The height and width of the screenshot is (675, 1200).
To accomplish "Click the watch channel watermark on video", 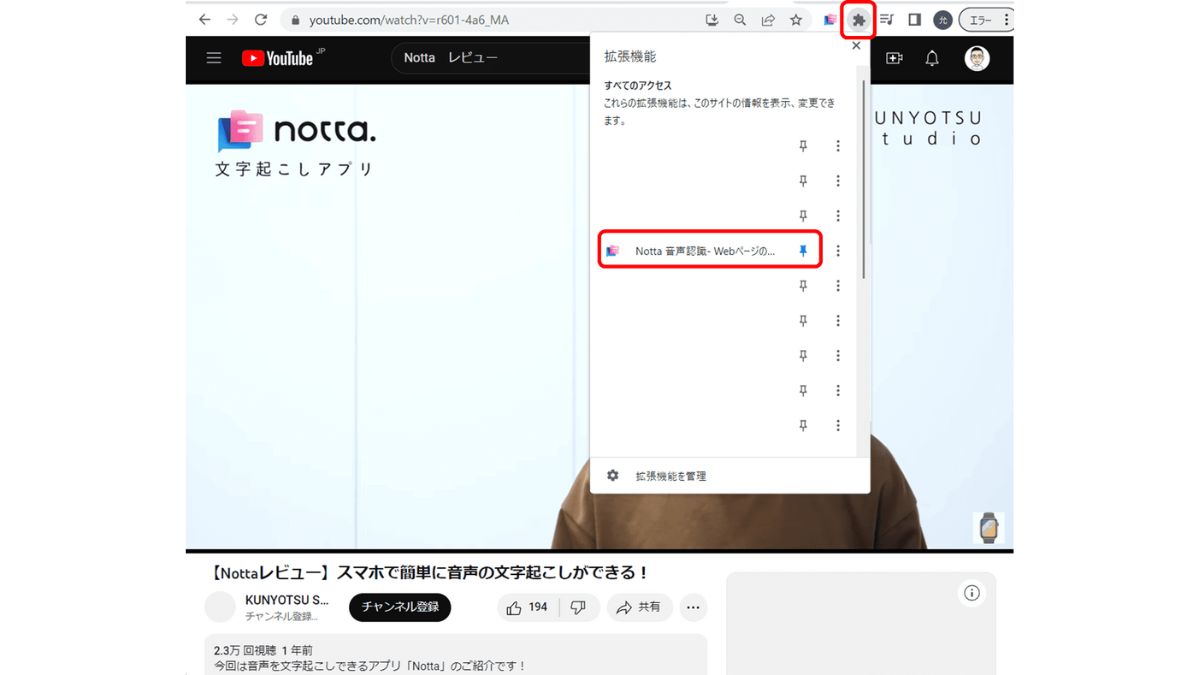I will (988, 527).
